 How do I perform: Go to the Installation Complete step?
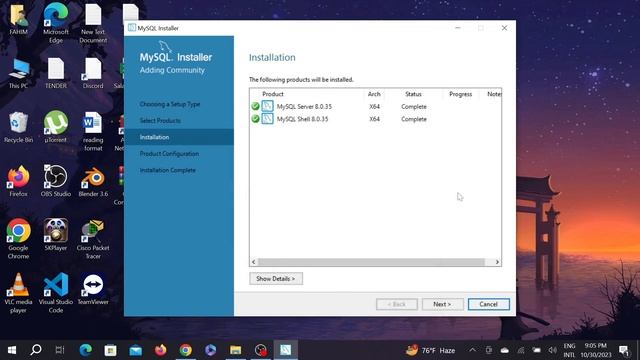click(x=167, y=170)
